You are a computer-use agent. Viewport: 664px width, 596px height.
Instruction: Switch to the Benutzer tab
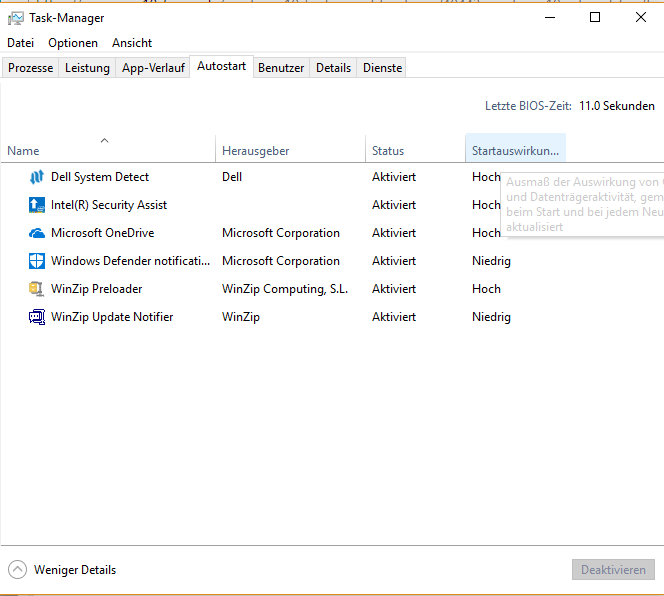pyautogui.click(x=281, y=68)
